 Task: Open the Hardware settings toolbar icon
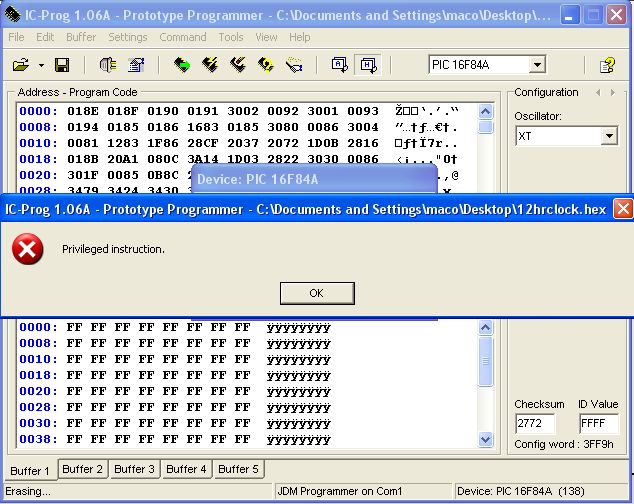108,65
